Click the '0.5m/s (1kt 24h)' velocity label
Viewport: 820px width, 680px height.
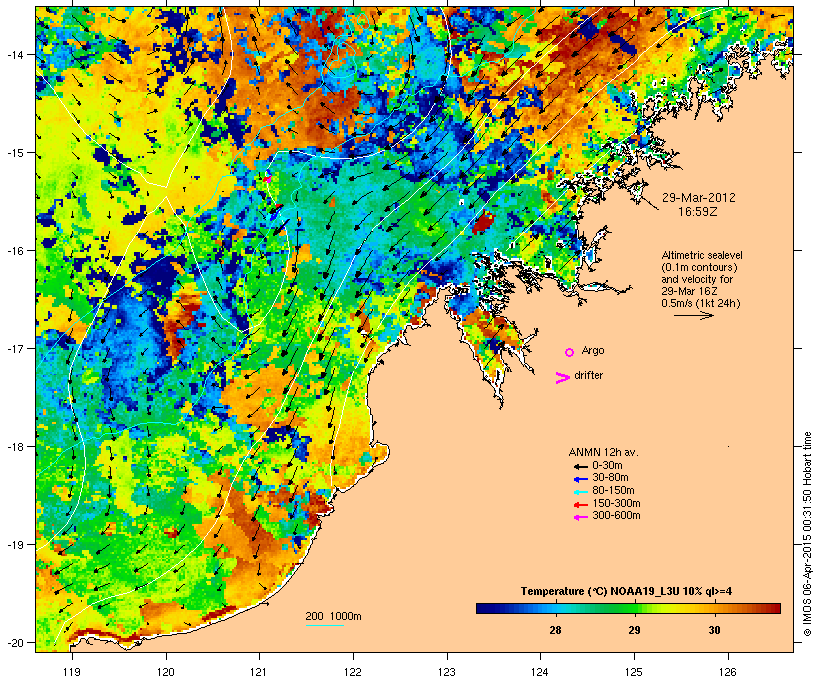coord(701,303)
